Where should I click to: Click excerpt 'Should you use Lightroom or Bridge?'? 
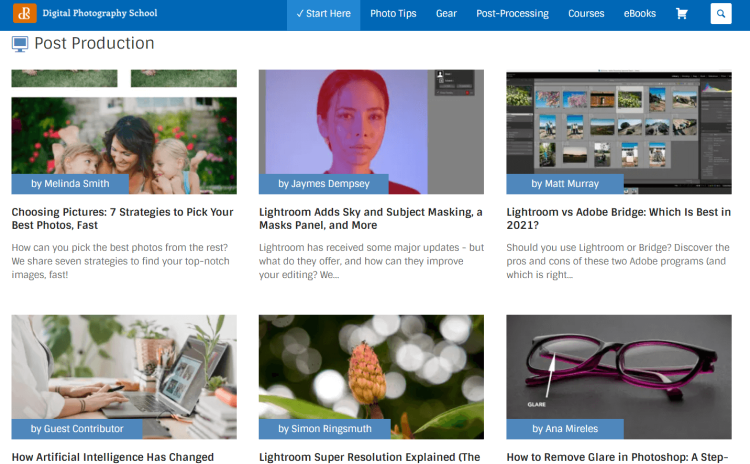pos(618,261)
